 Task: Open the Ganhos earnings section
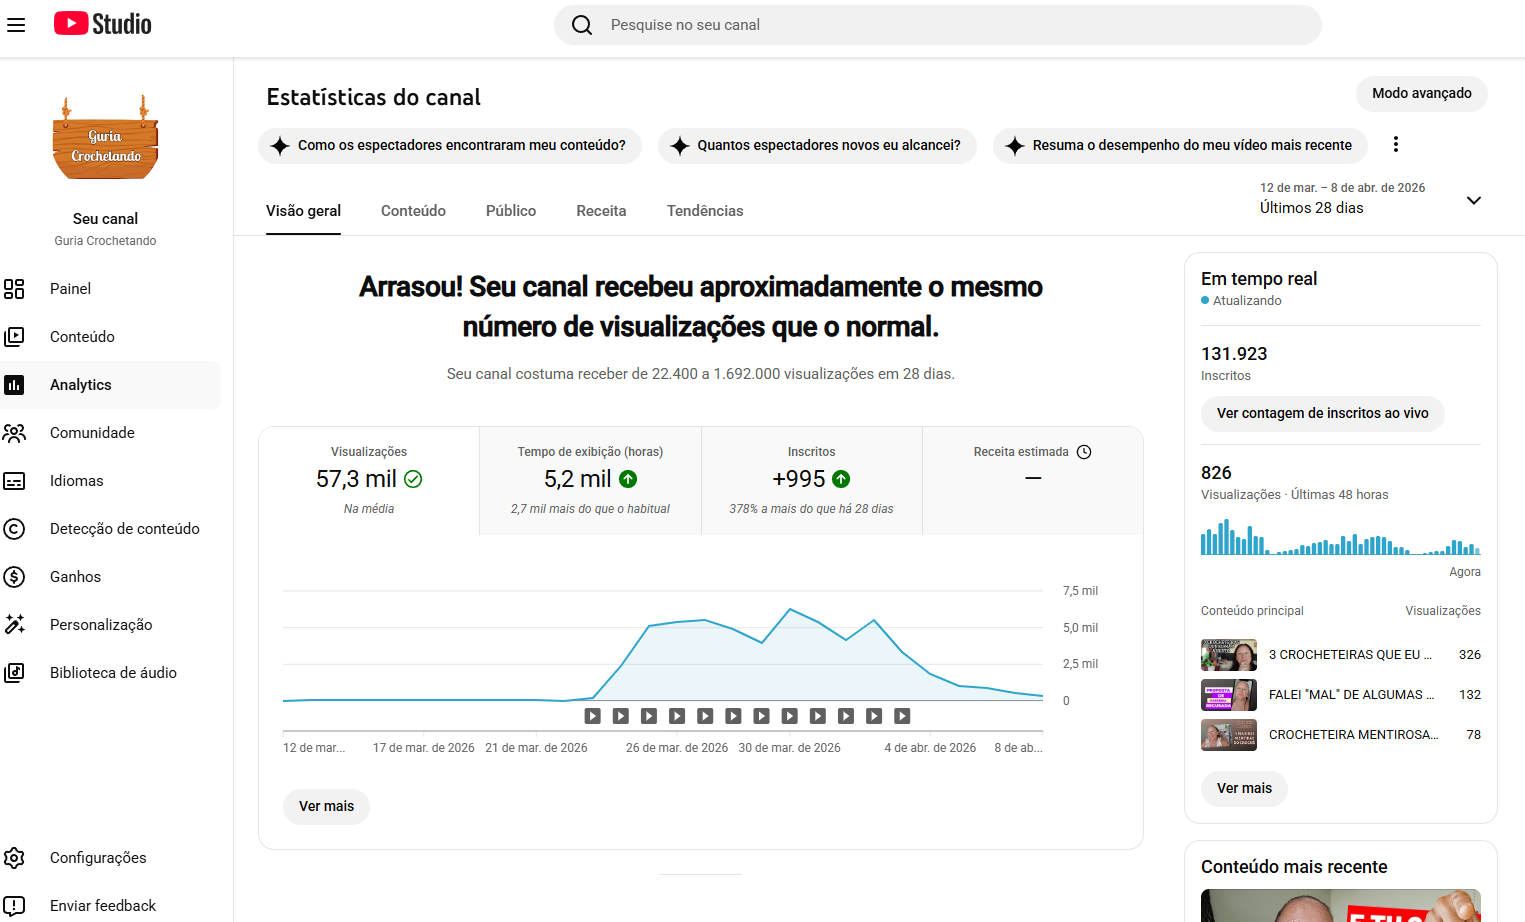tap(75, 577)
